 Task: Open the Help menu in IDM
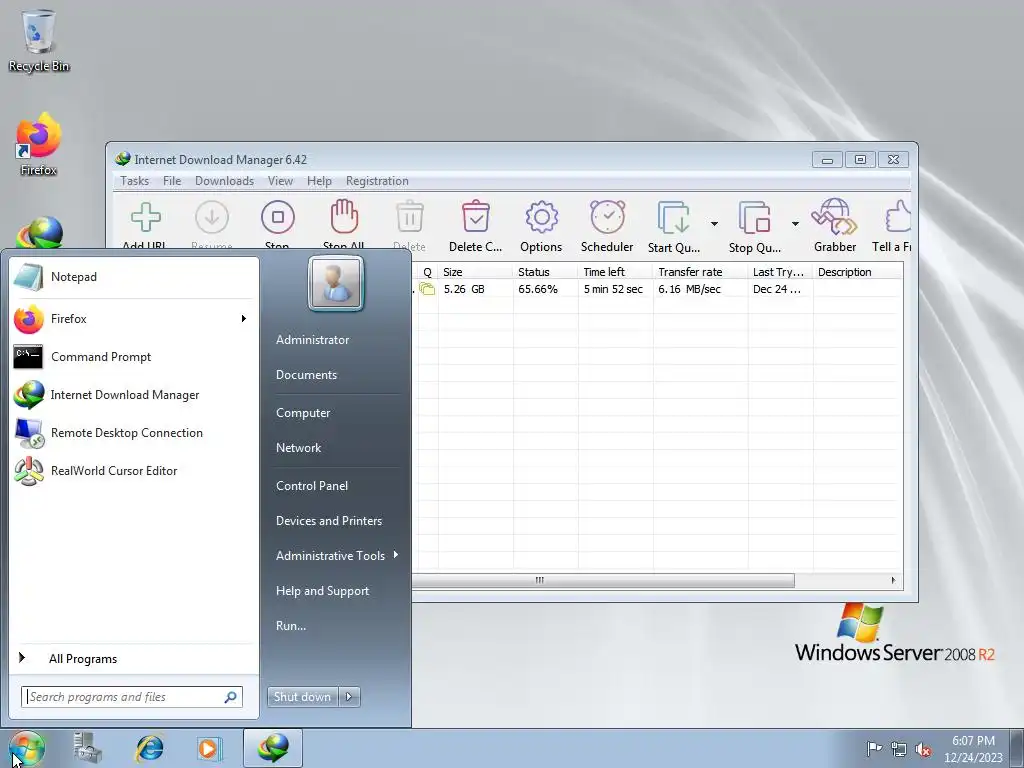click(x=319, y=181)
